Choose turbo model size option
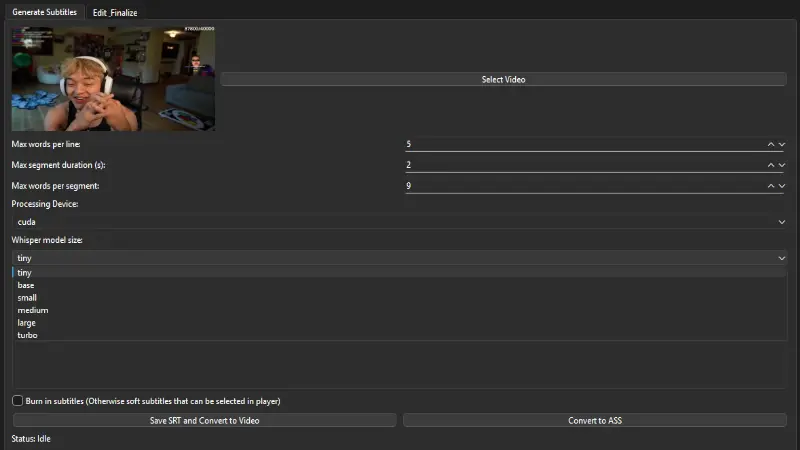800x450 pixels. pyautogui.click(x=399, y=335)
